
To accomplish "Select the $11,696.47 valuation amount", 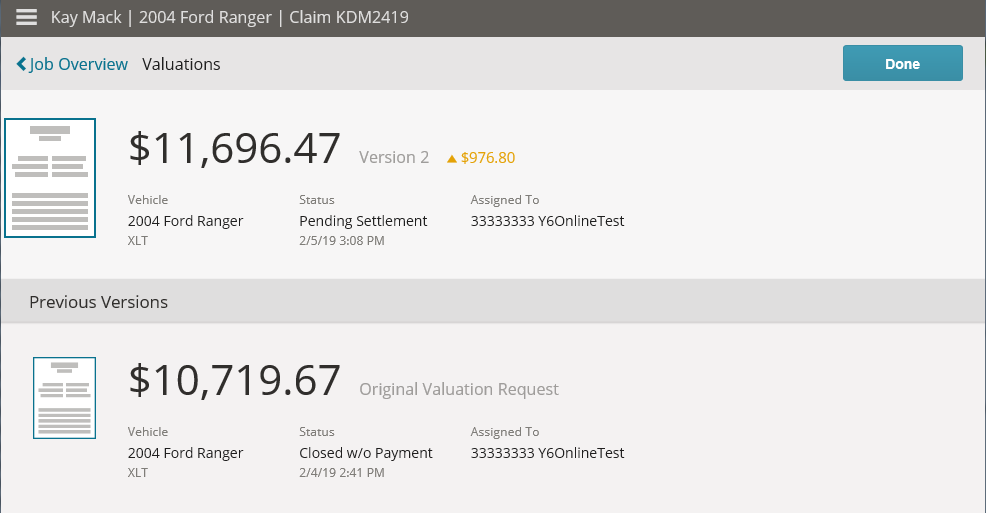I will [235, 148].
